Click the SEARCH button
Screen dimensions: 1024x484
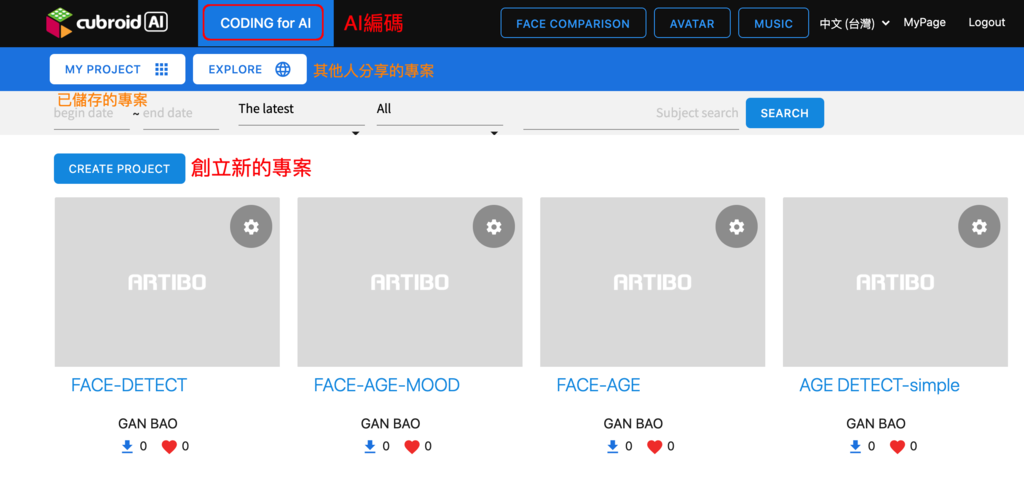(784, 113)
